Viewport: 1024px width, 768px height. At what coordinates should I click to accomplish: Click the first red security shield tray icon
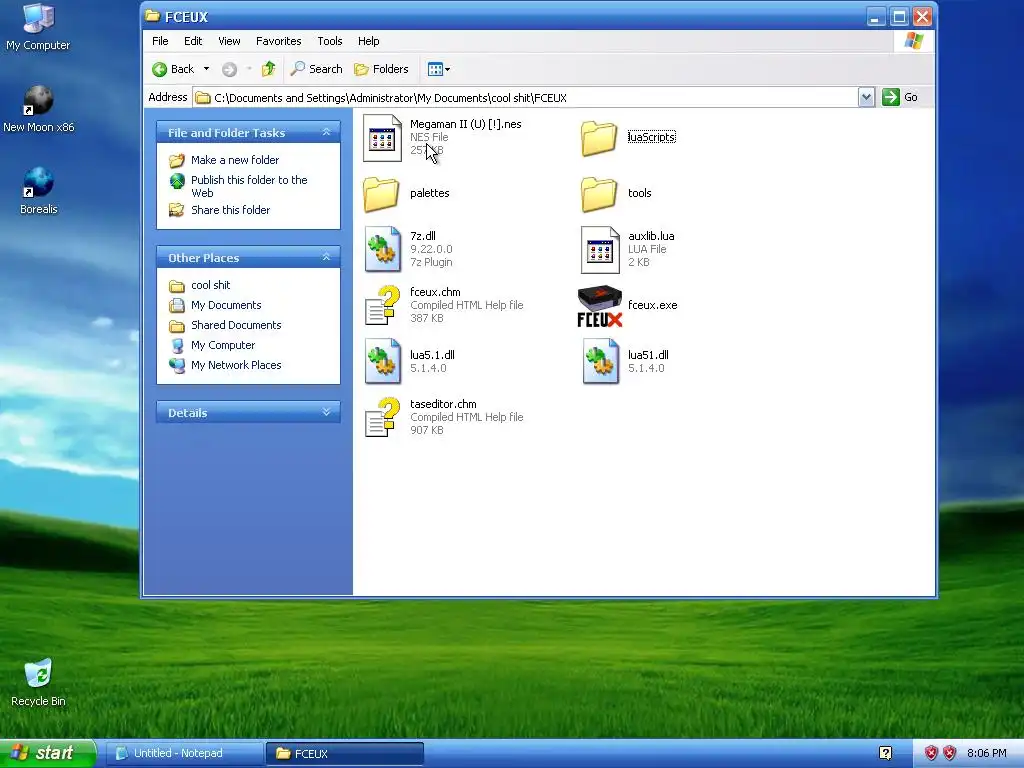point(931,754)
